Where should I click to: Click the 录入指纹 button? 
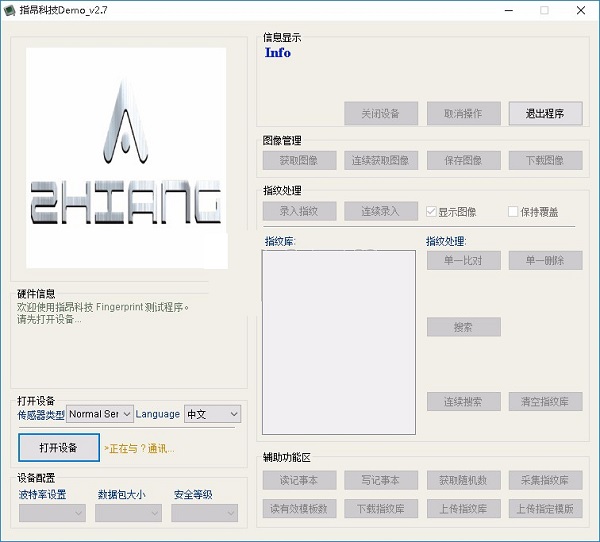(x=299, y=211)
